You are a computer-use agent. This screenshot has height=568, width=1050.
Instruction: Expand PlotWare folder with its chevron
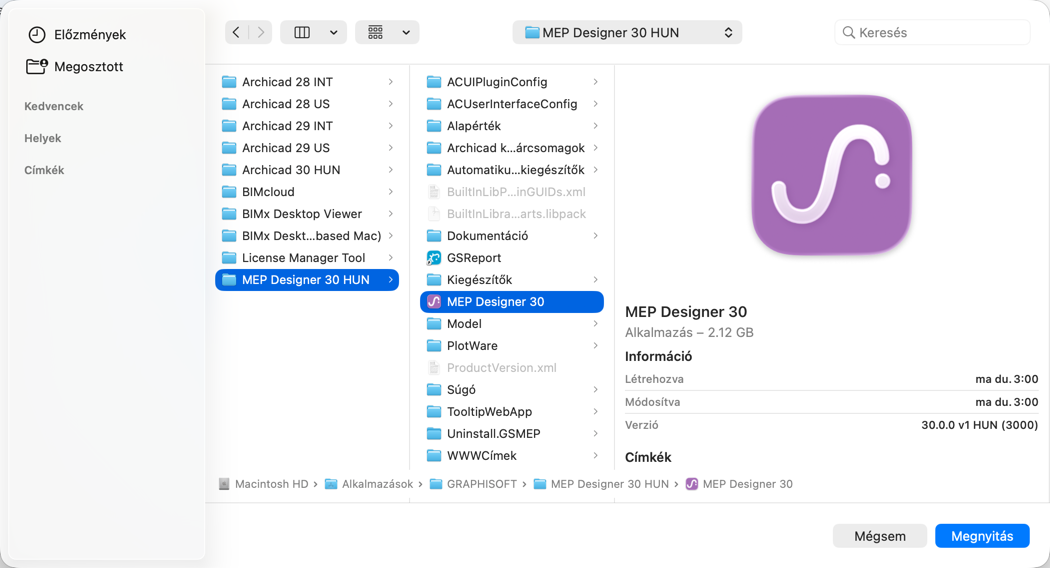pyautogui.click(x=595, y=346)
